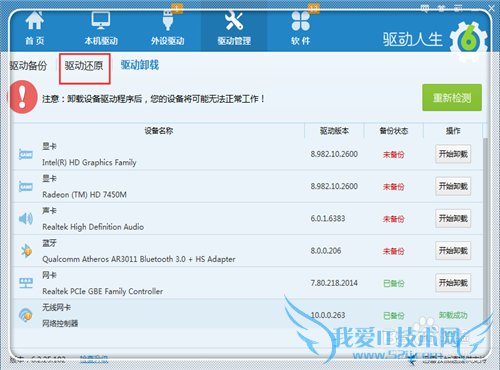Click the Realtek PCIe network card icon
The width and height of the screenshot is (500, 370).
point(26,283)
